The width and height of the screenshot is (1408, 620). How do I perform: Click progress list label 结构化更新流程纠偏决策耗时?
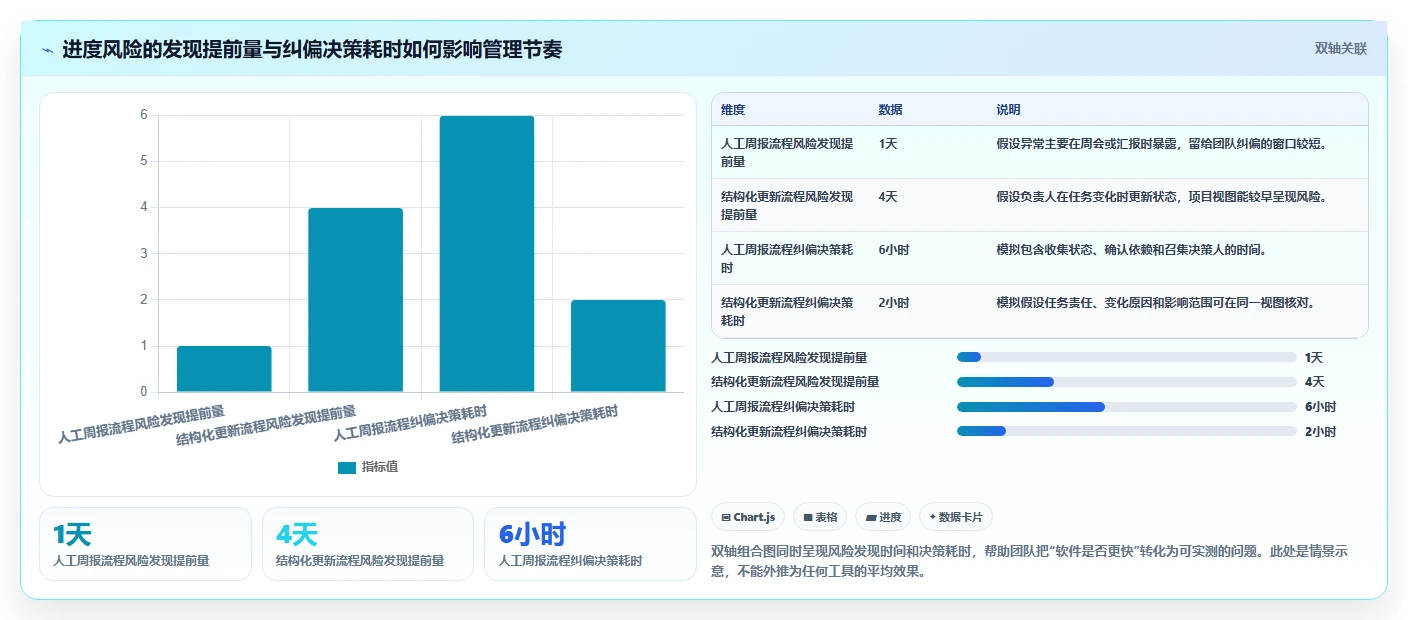[x=789, y=432]
